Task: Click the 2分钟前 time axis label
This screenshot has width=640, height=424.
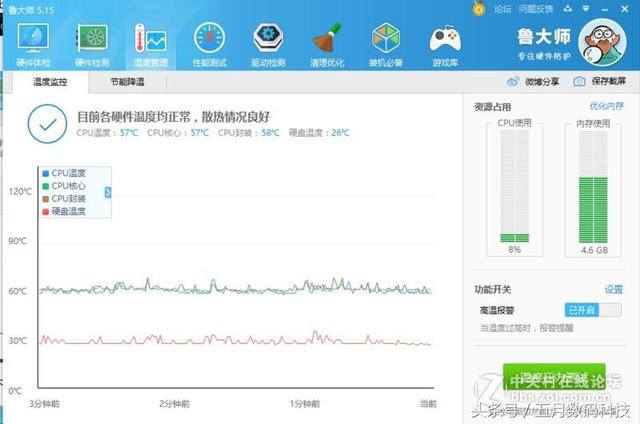Action: pos(174,404)
